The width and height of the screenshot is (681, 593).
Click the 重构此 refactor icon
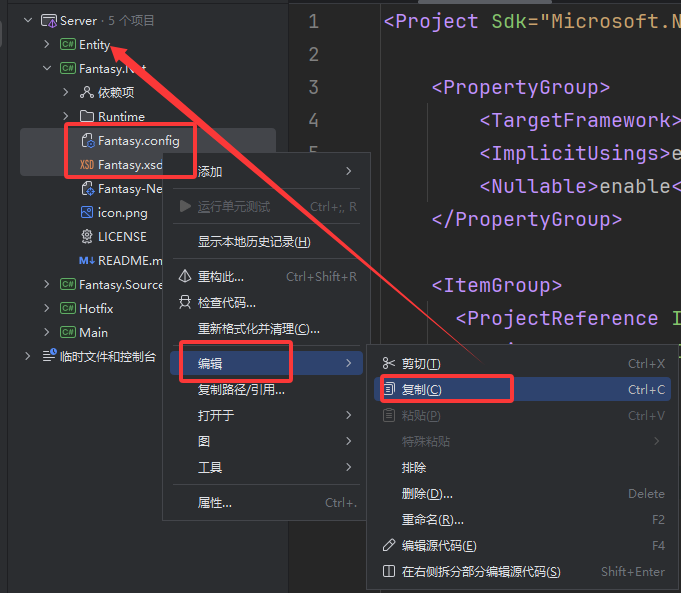[184, 277]
